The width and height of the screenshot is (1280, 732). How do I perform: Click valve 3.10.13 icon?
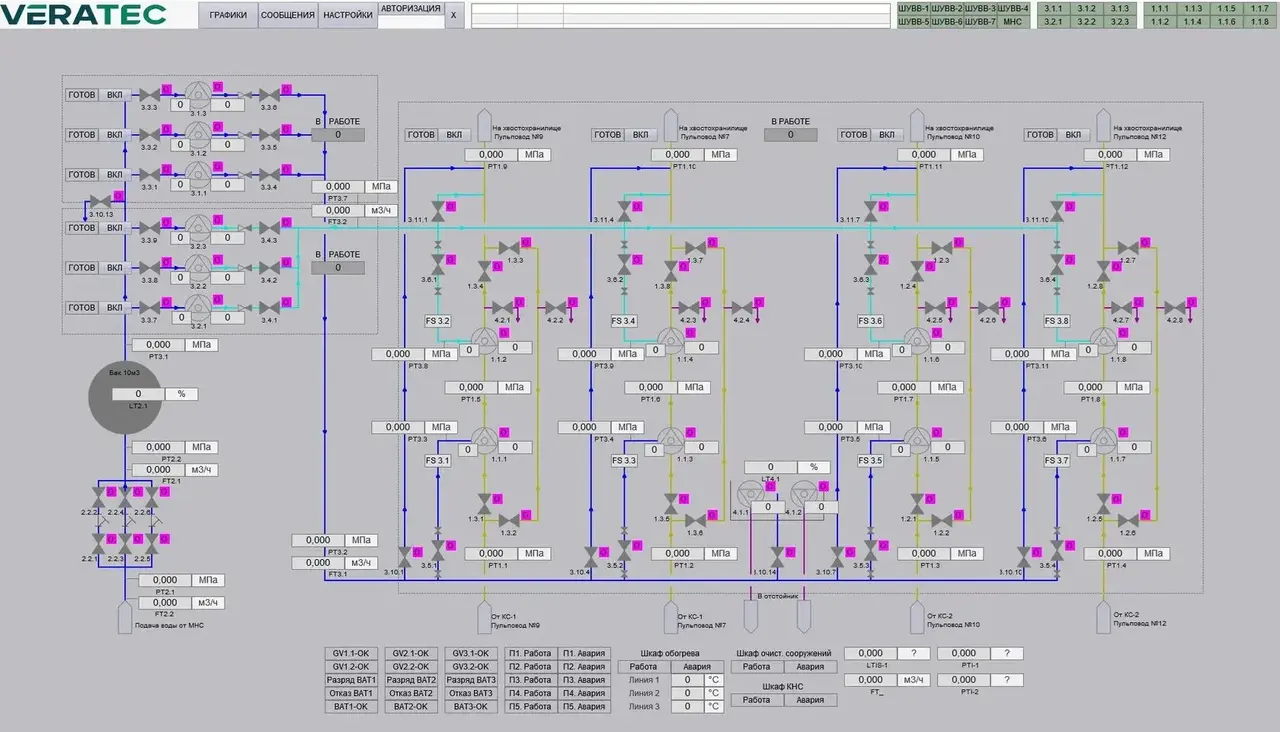[100, 202]
